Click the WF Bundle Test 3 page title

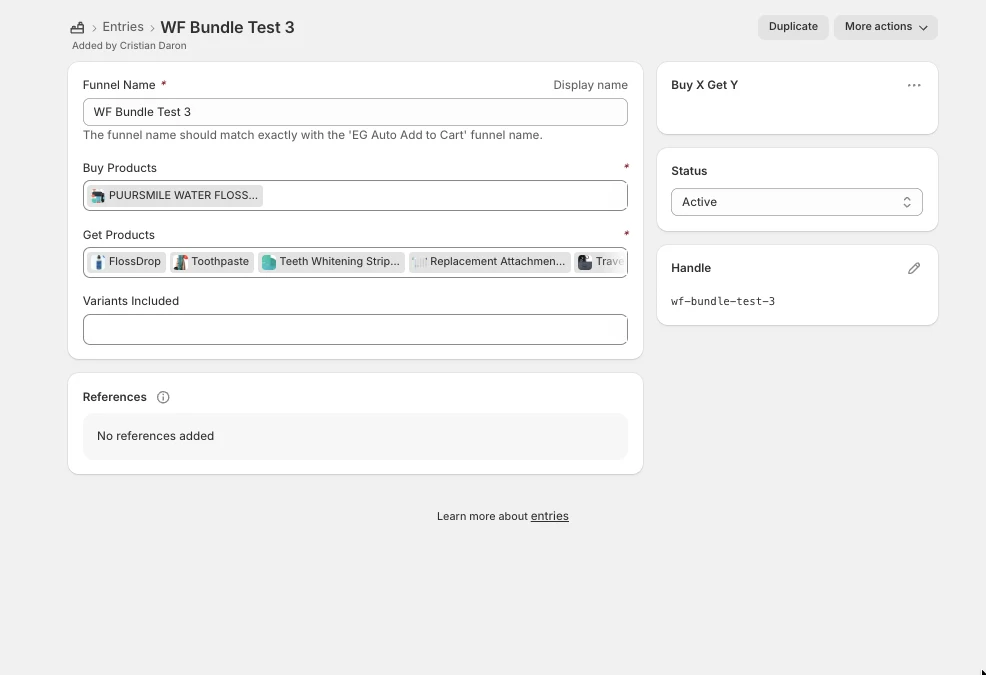point(227,28)
